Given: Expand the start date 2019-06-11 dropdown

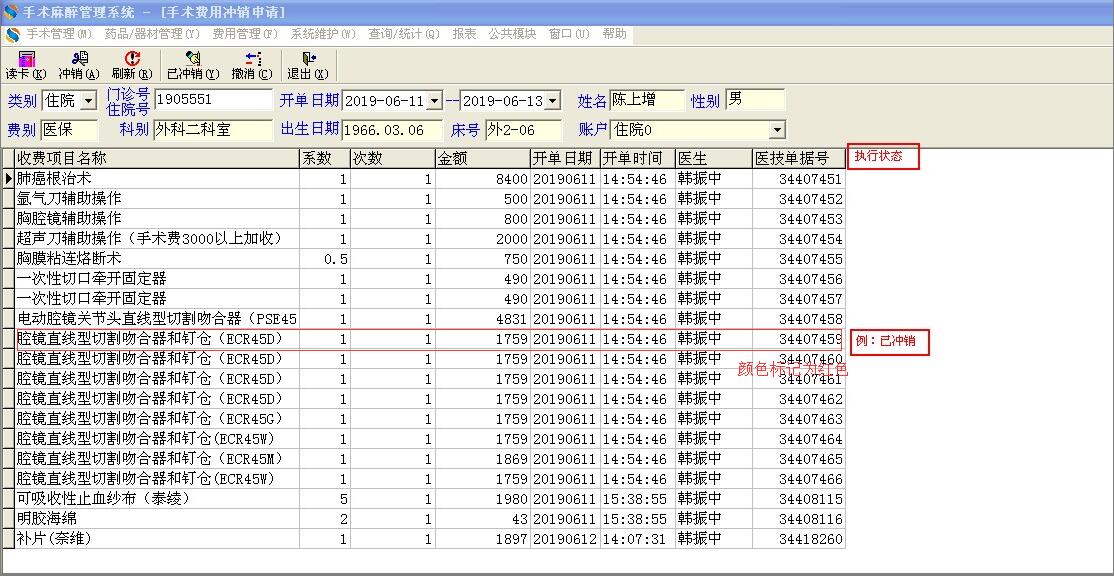Looking at the screenshot, I should pos(434,101).
